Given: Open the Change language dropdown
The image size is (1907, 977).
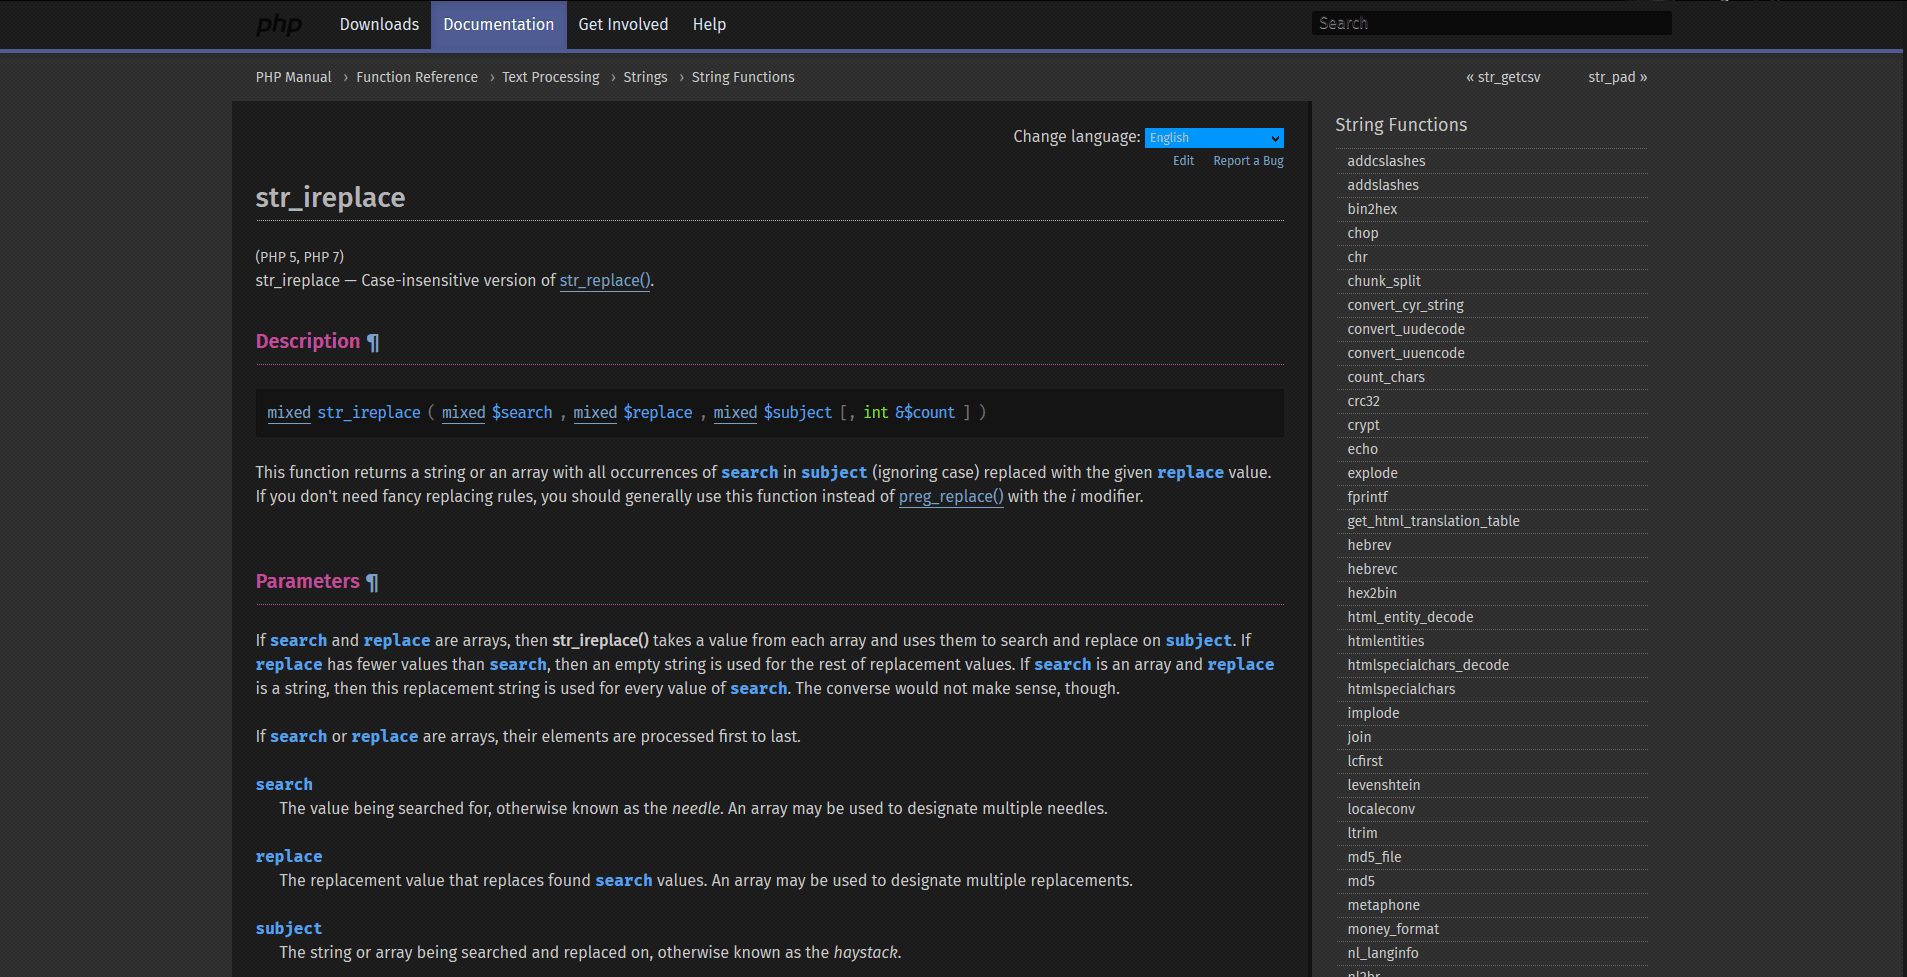Looking at the screenshot, I should click(x=1213, y=138).
